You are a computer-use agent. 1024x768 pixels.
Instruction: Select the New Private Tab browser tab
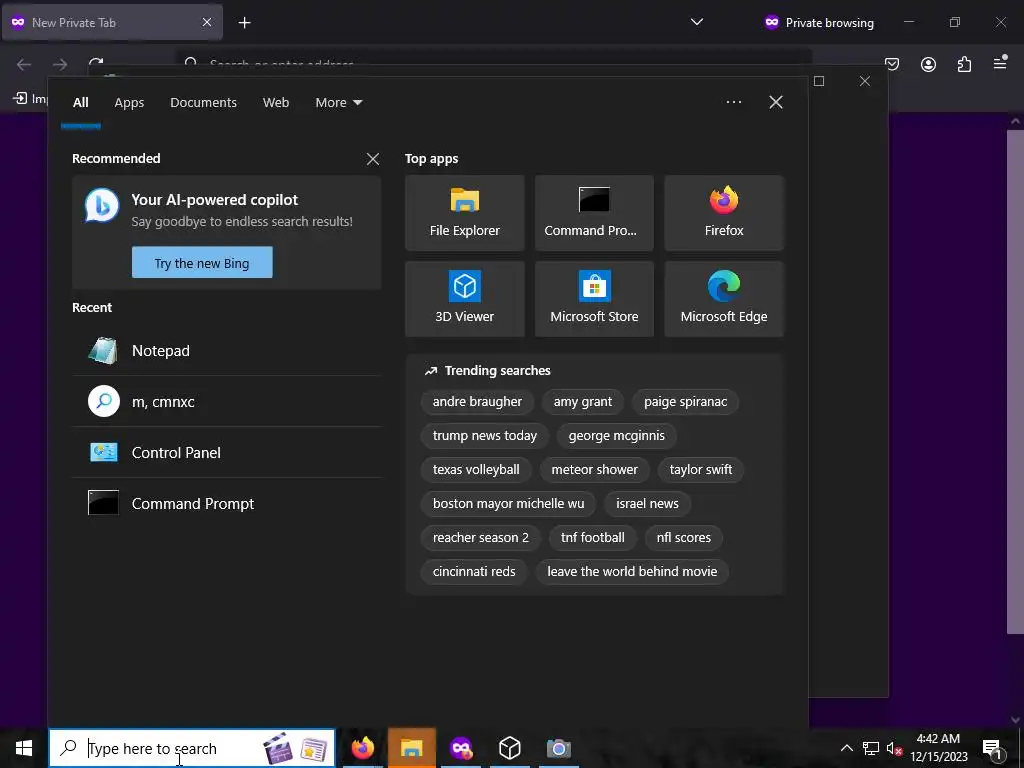112,22
